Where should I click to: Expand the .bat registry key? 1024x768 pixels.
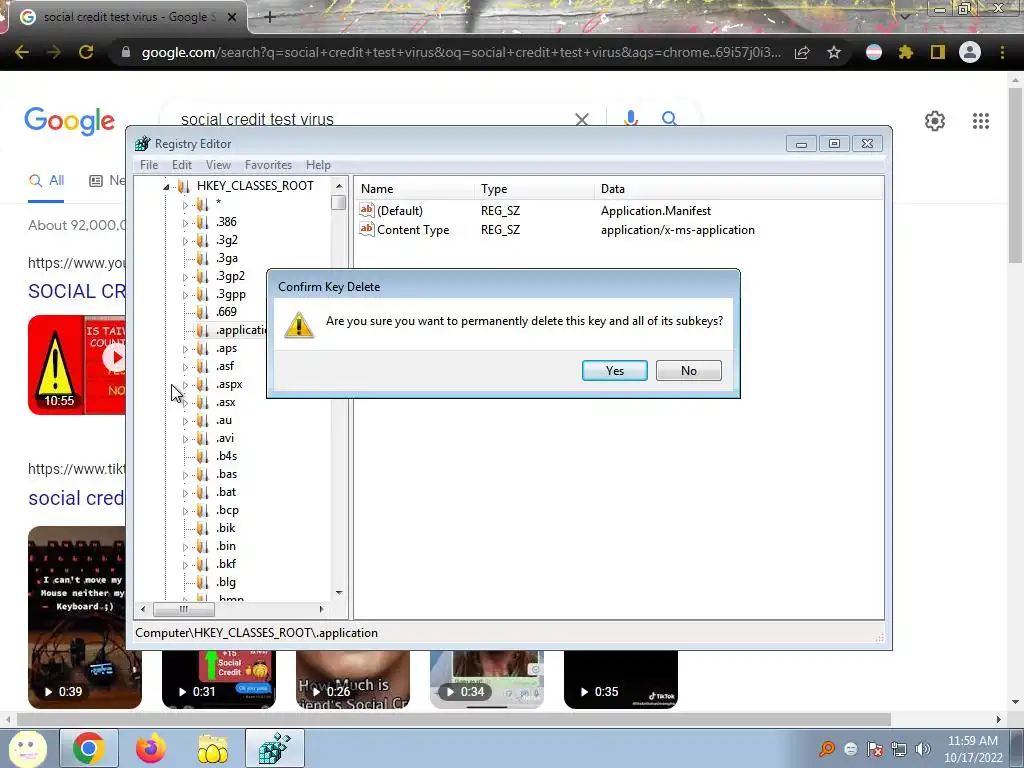(185, 493)
